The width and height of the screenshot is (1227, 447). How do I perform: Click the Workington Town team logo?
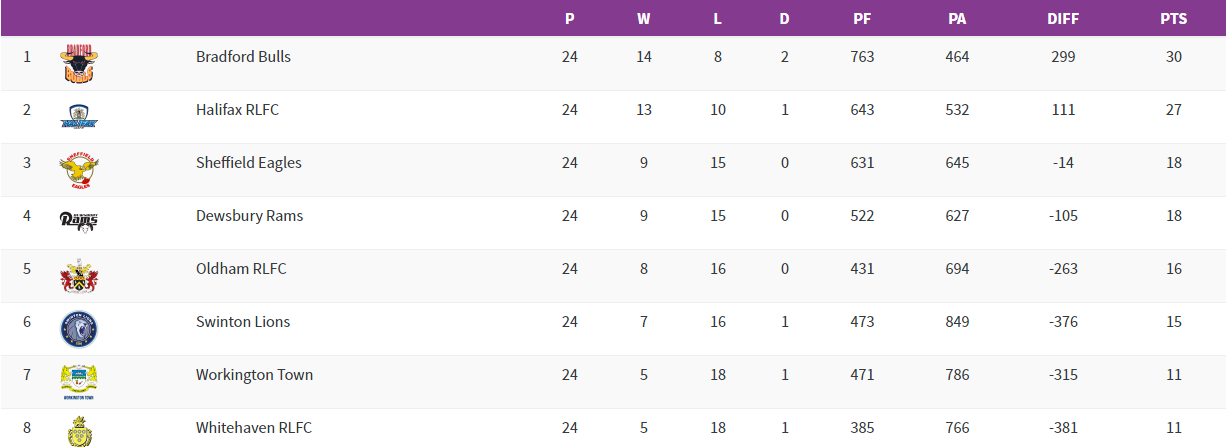click(x=78, y=381)
